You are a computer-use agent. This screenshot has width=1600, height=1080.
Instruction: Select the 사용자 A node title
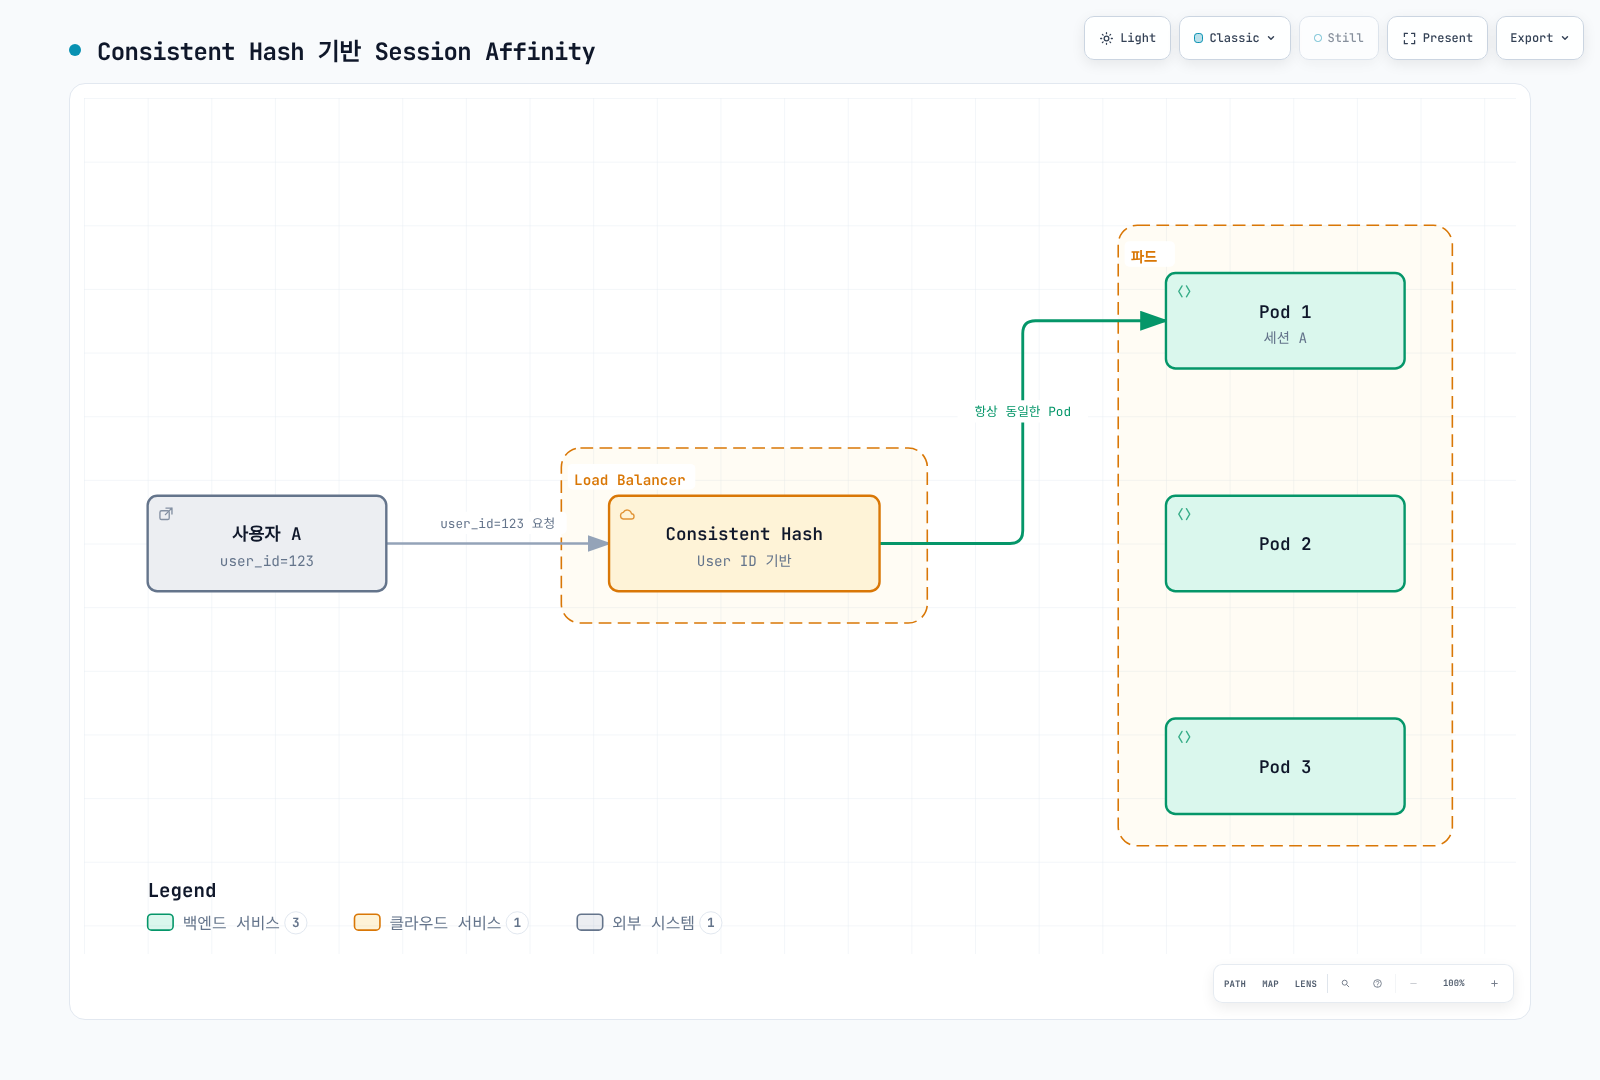266,534
